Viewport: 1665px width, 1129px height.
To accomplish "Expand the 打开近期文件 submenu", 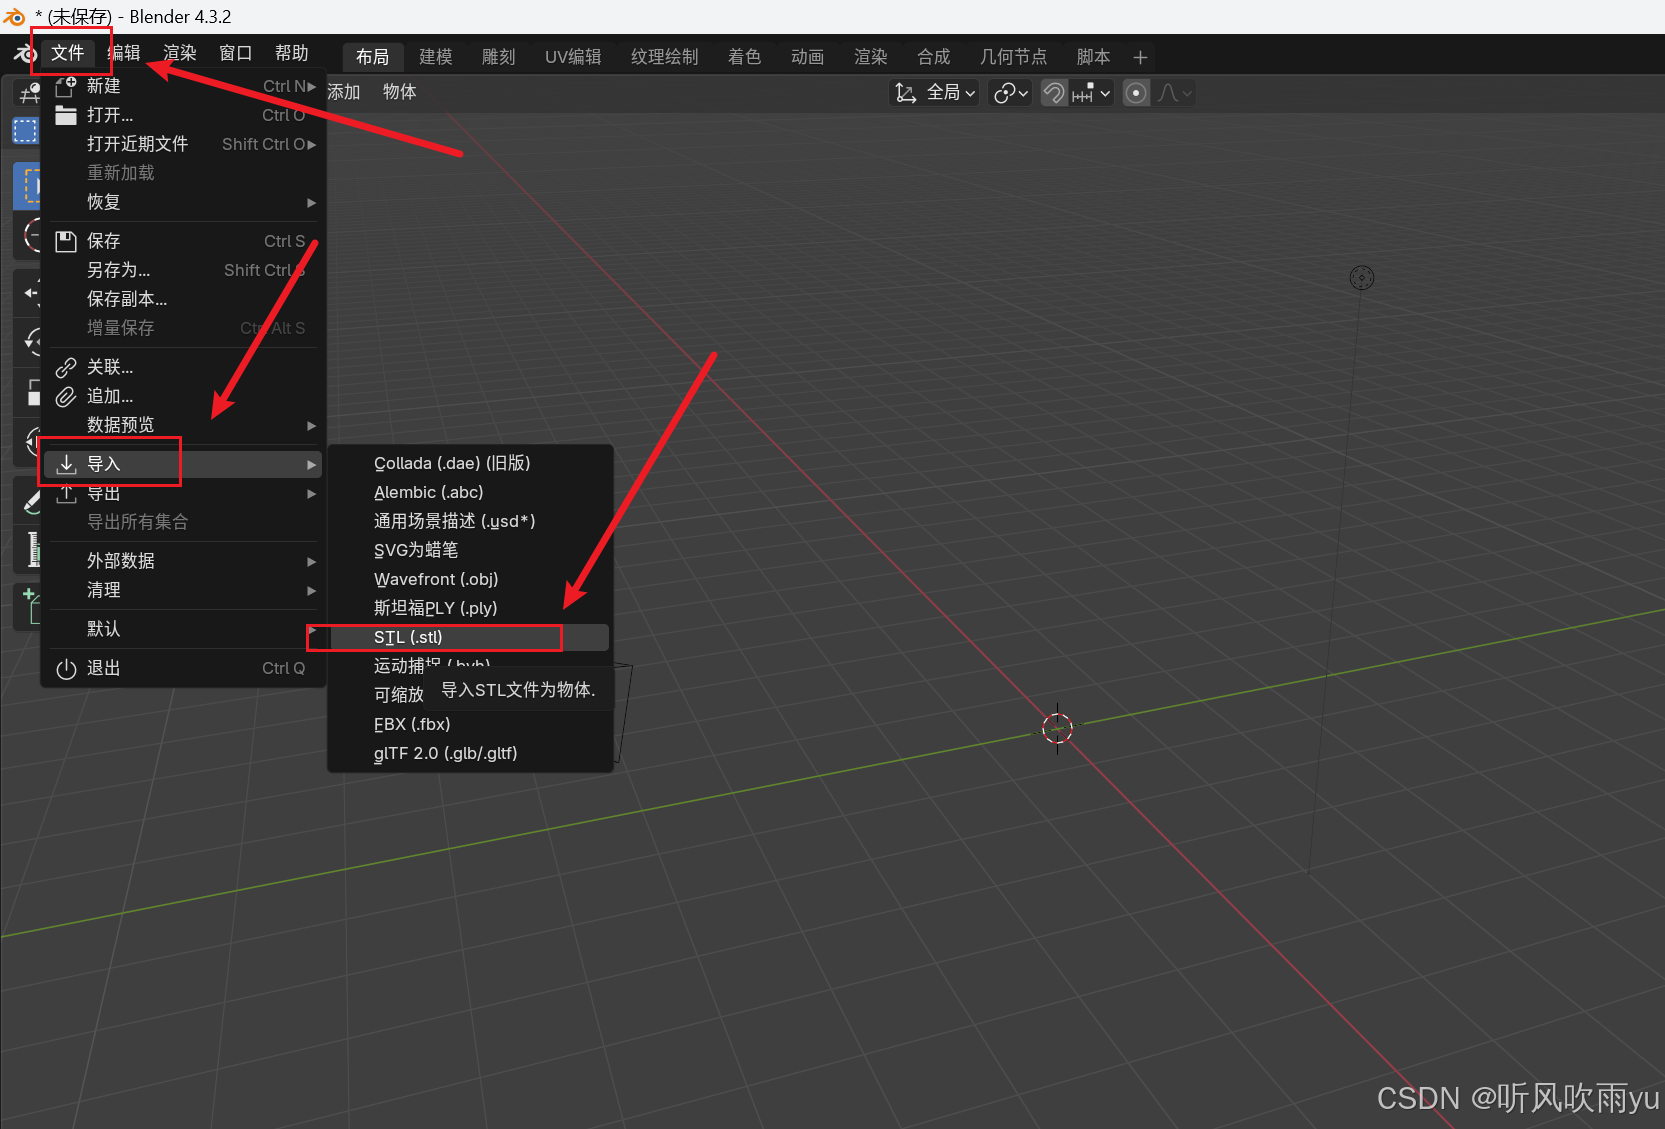I will coord(183,144).
